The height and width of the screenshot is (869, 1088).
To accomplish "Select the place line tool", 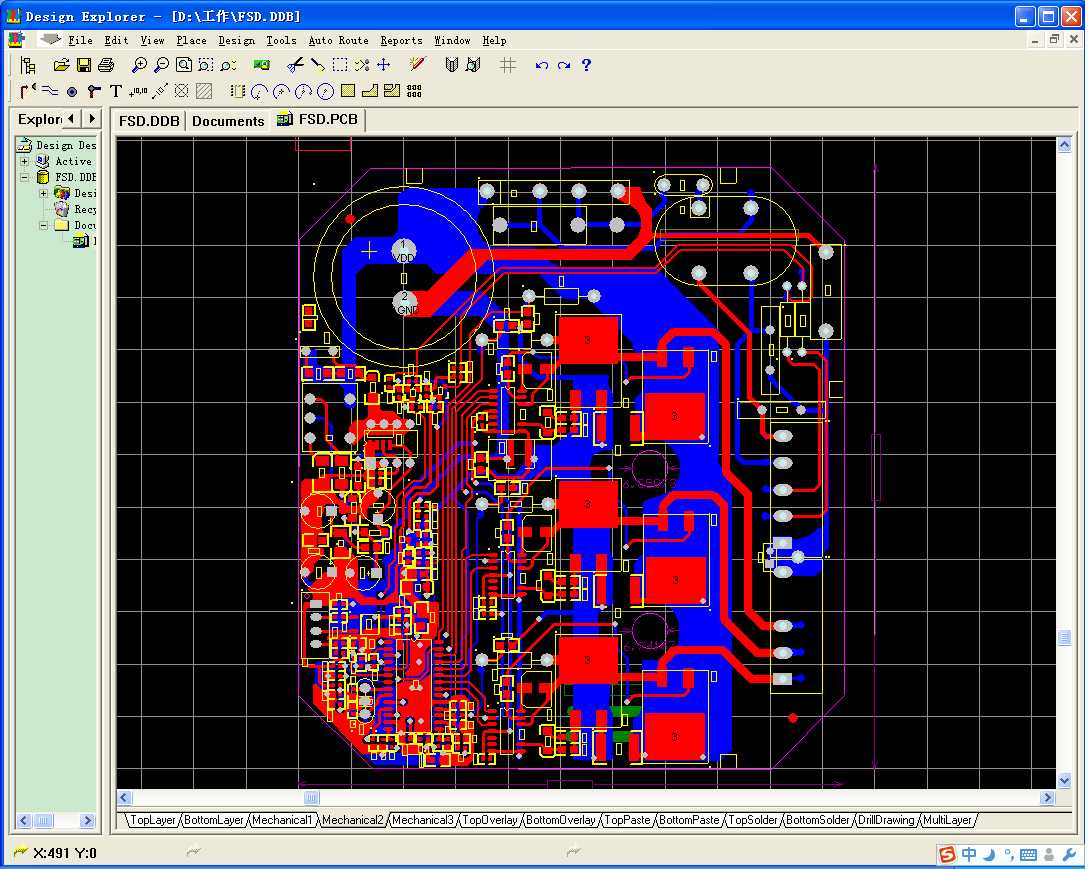I will (49, 91).
